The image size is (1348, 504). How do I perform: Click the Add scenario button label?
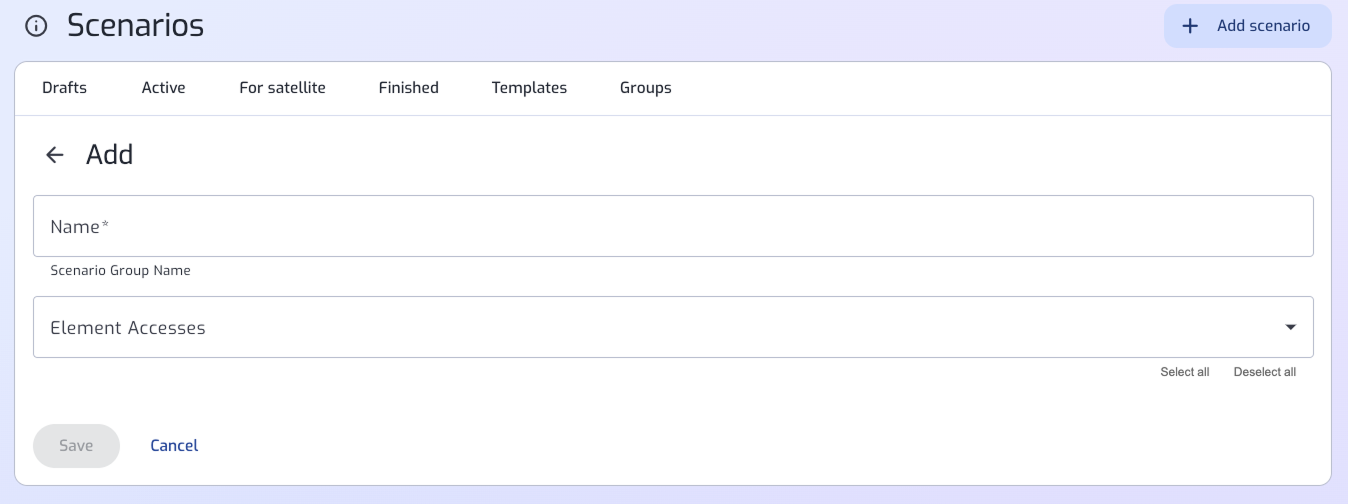point(1263,26)
